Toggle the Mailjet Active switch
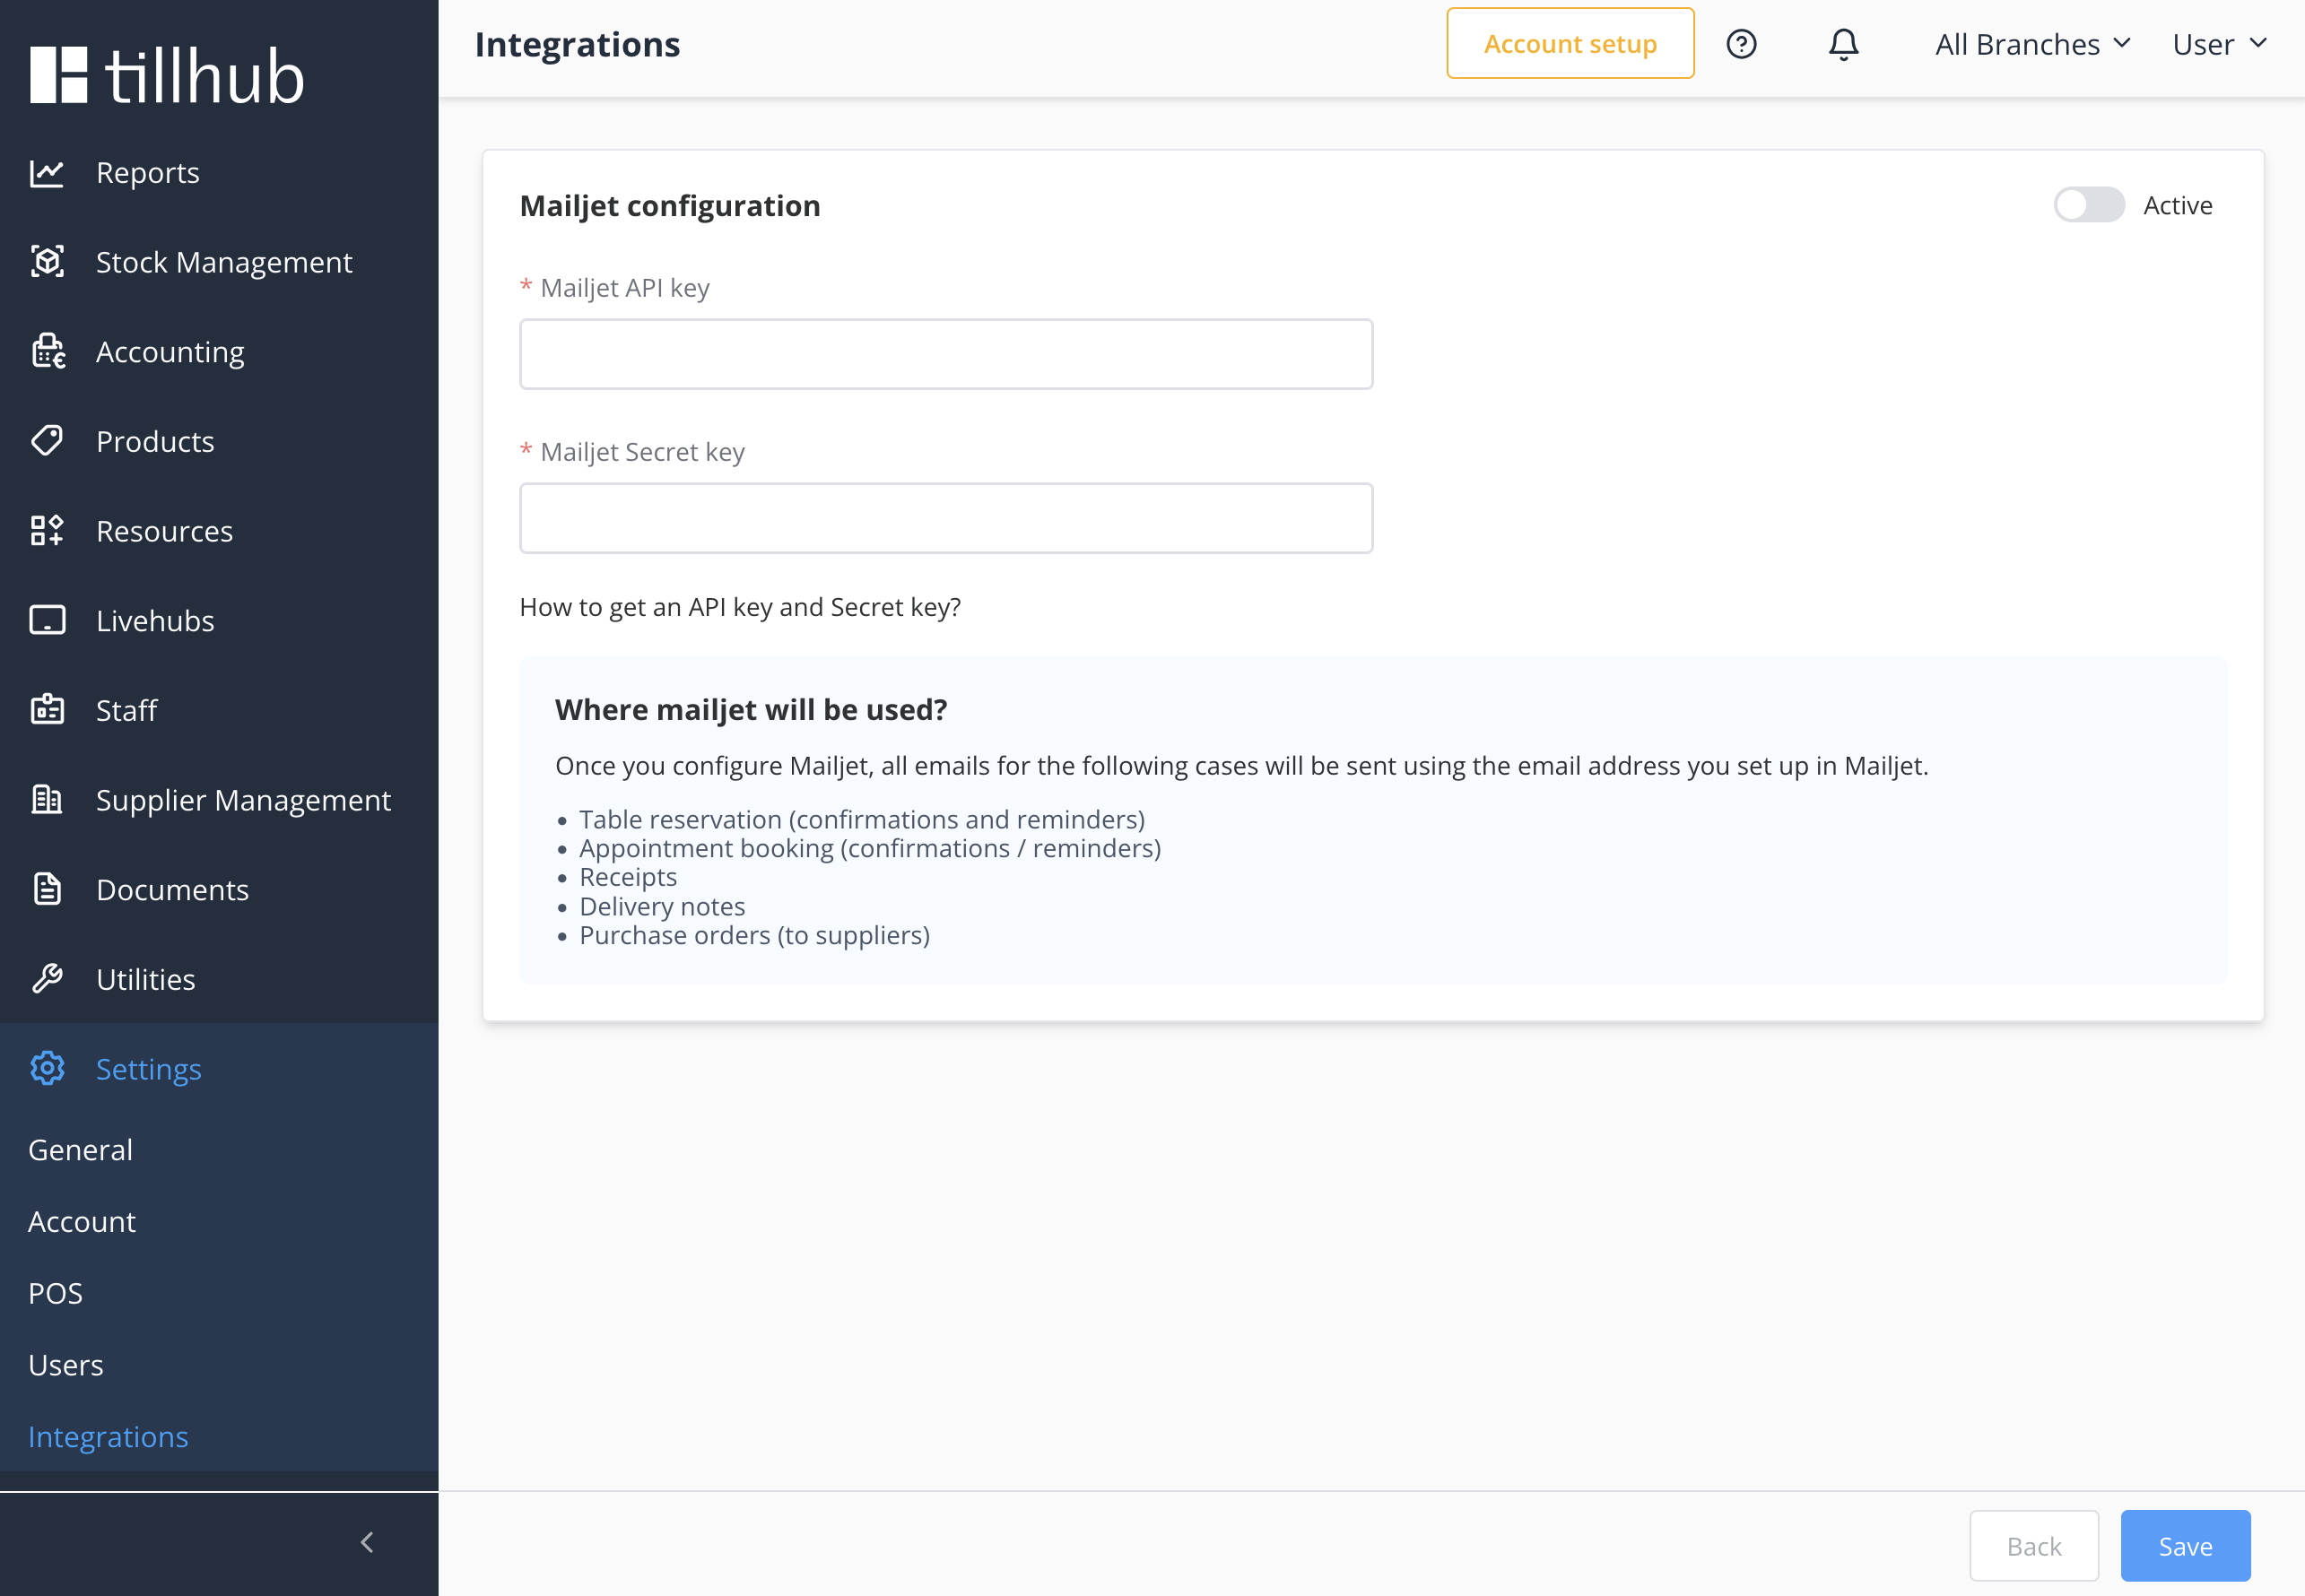 2088,205
